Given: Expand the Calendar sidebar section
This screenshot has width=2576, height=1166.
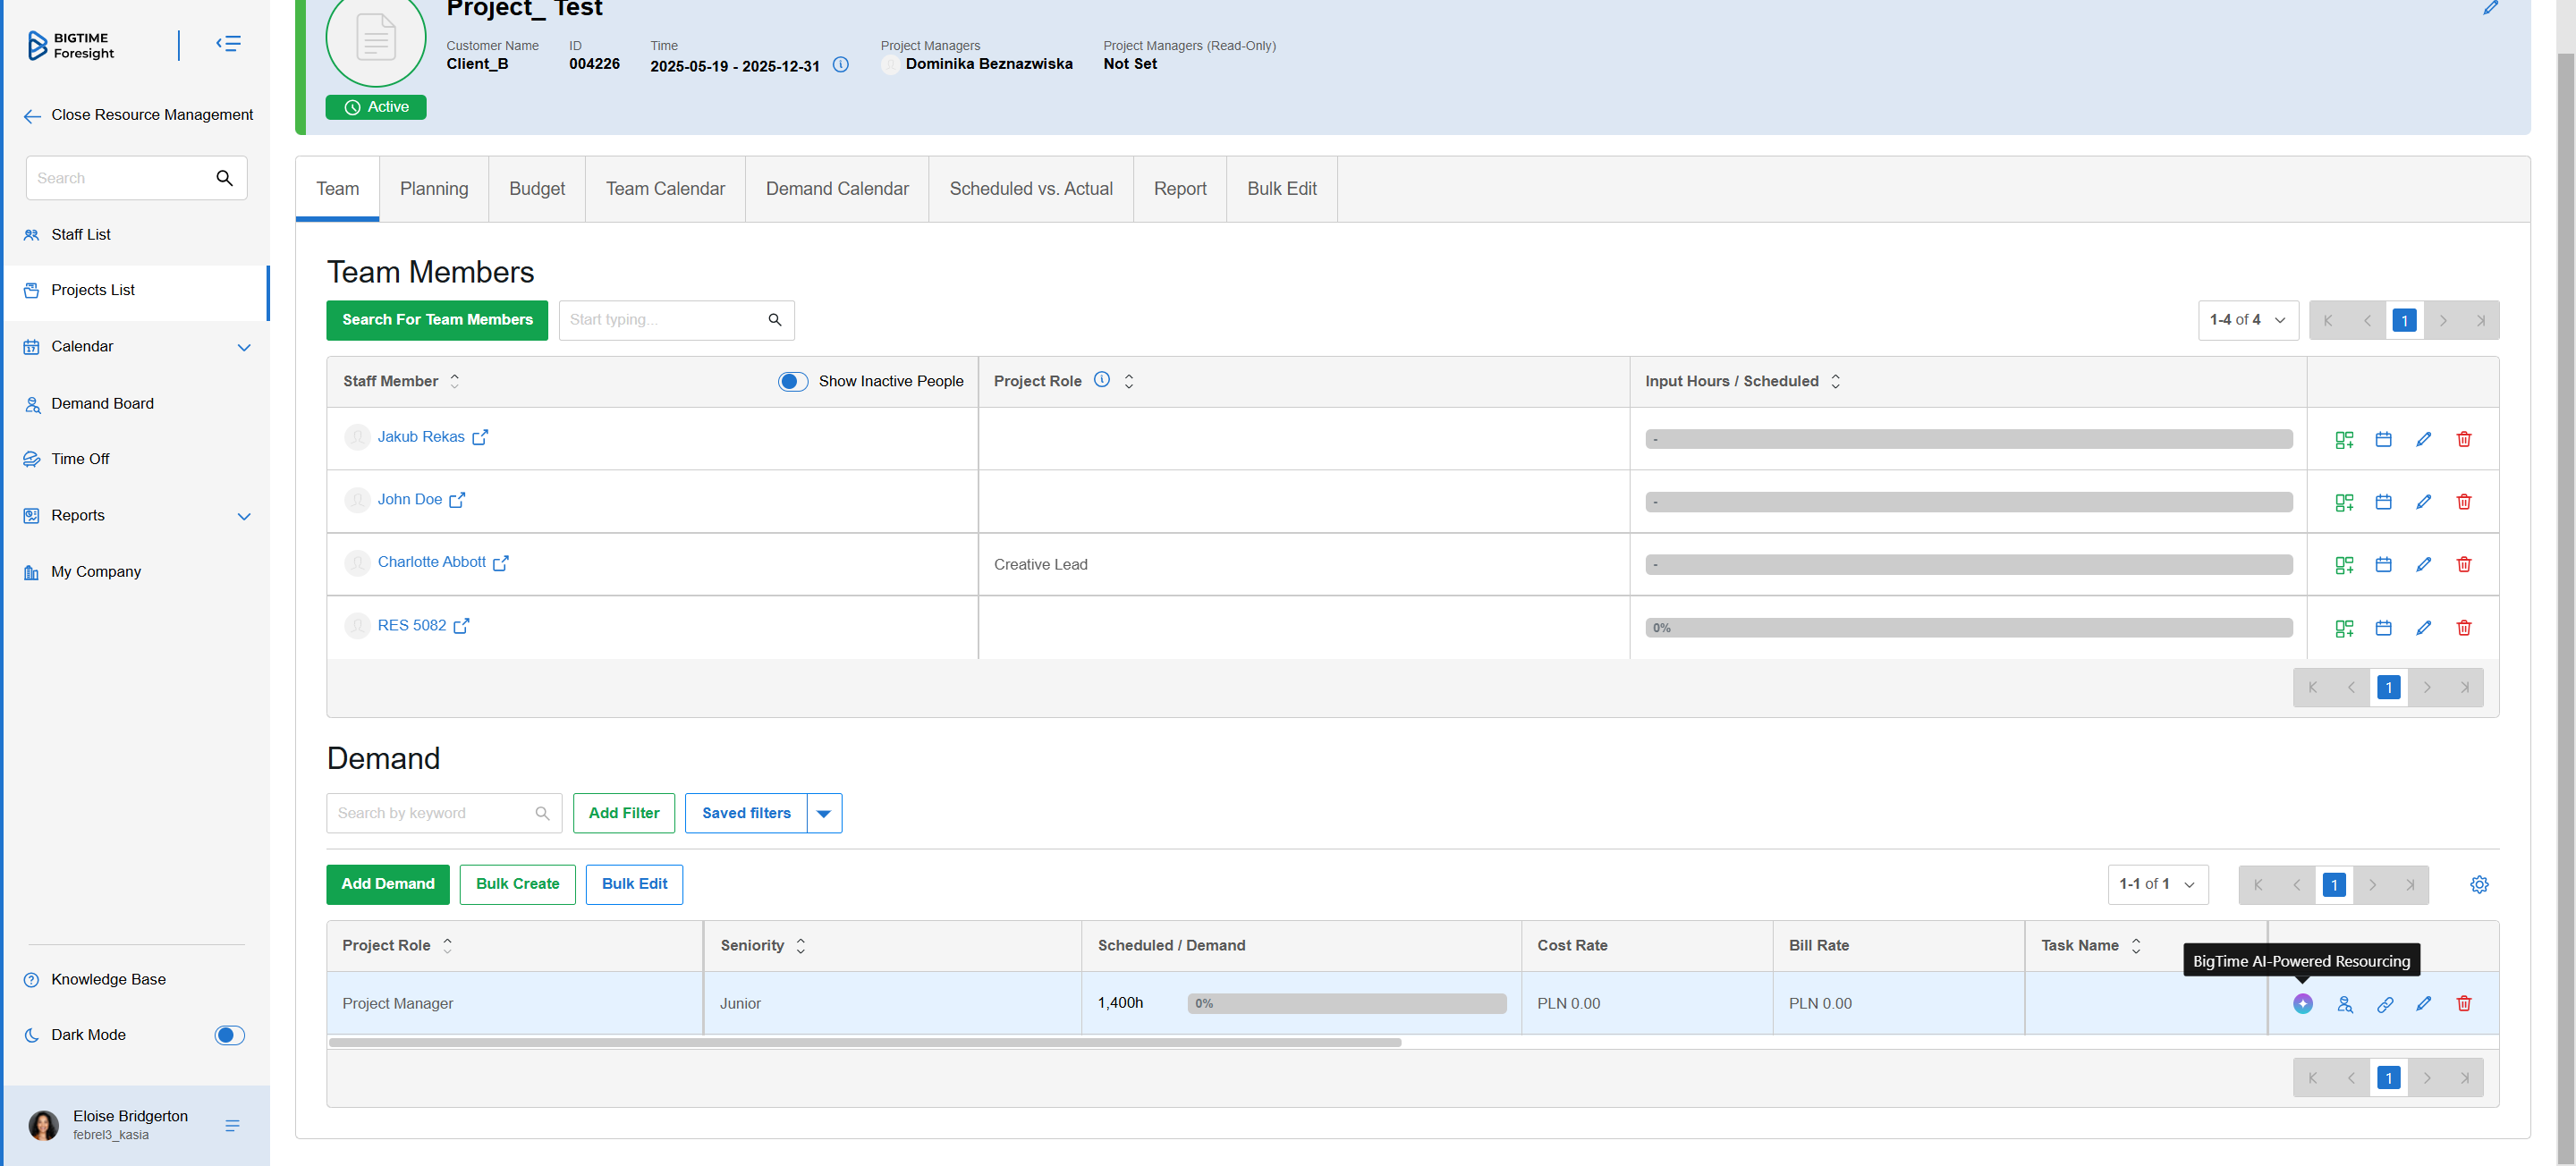Looking at the screenshot, I should 244,348.
